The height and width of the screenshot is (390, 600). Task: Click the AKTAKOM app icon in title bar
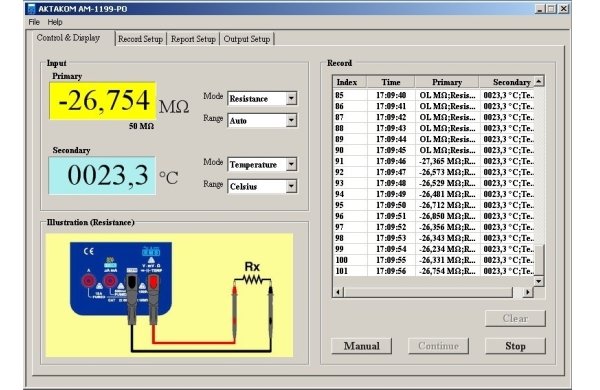[31, 8]
